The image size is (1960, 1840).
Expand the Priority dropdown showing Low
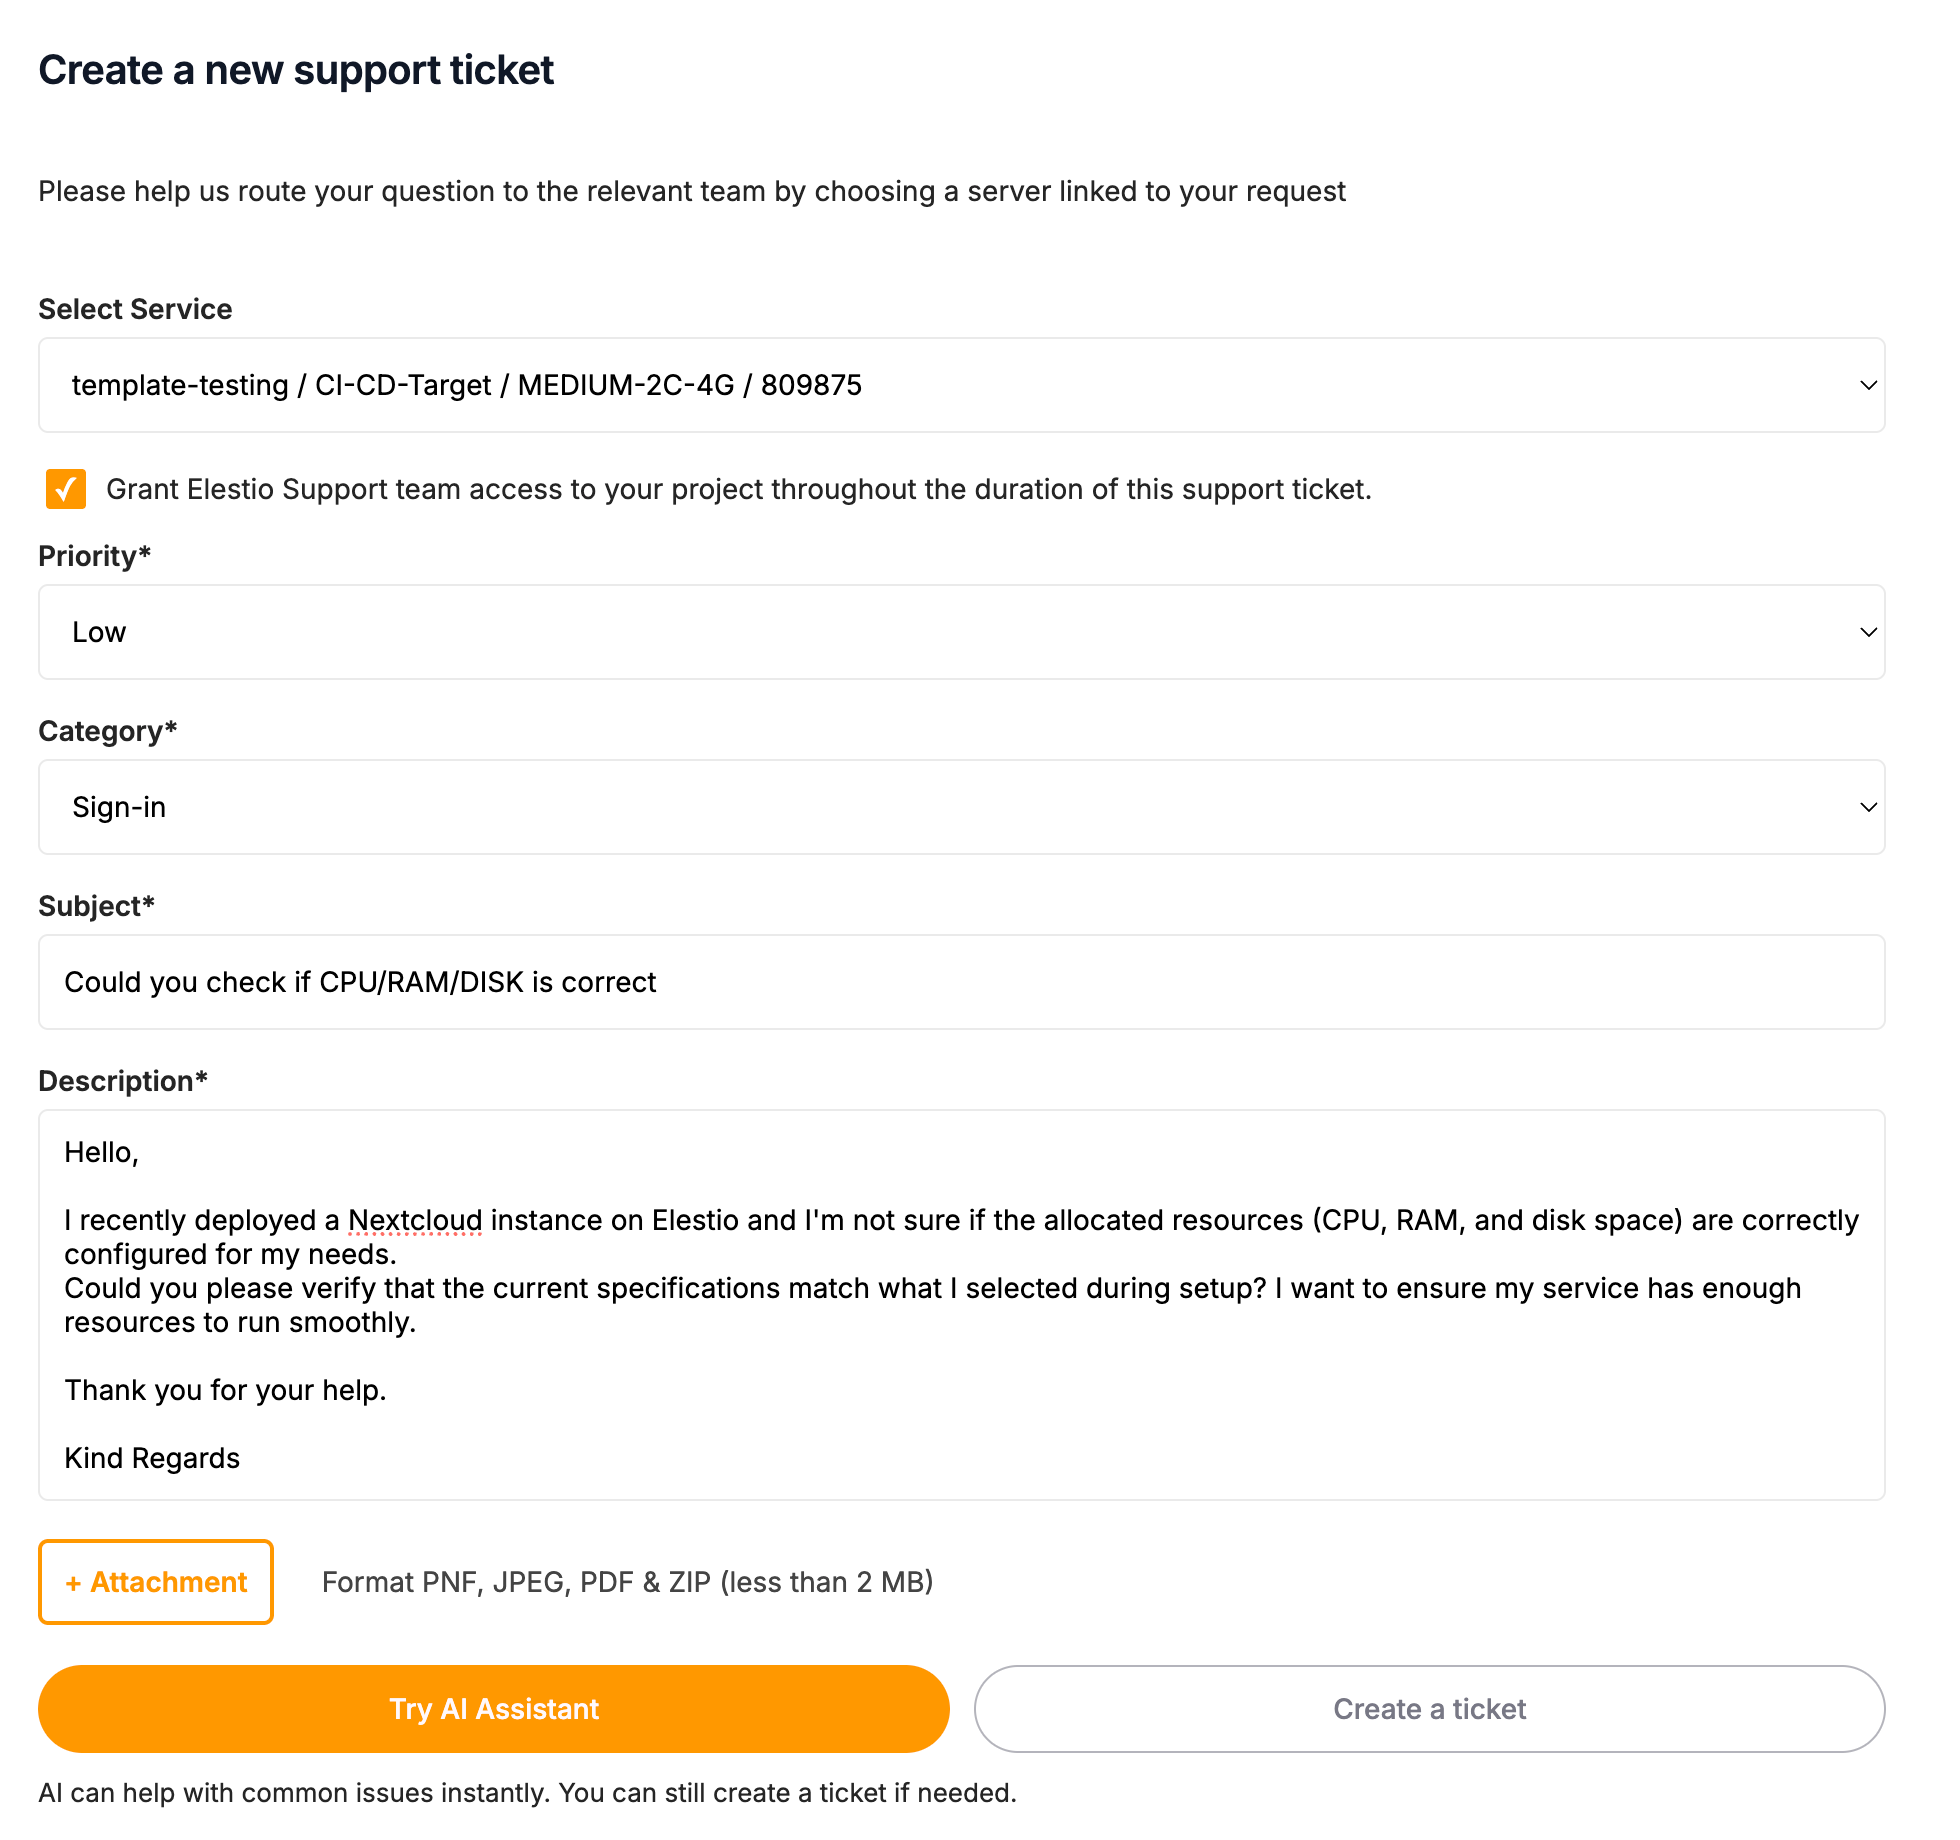pyautogui.click(x=960, y=631)
